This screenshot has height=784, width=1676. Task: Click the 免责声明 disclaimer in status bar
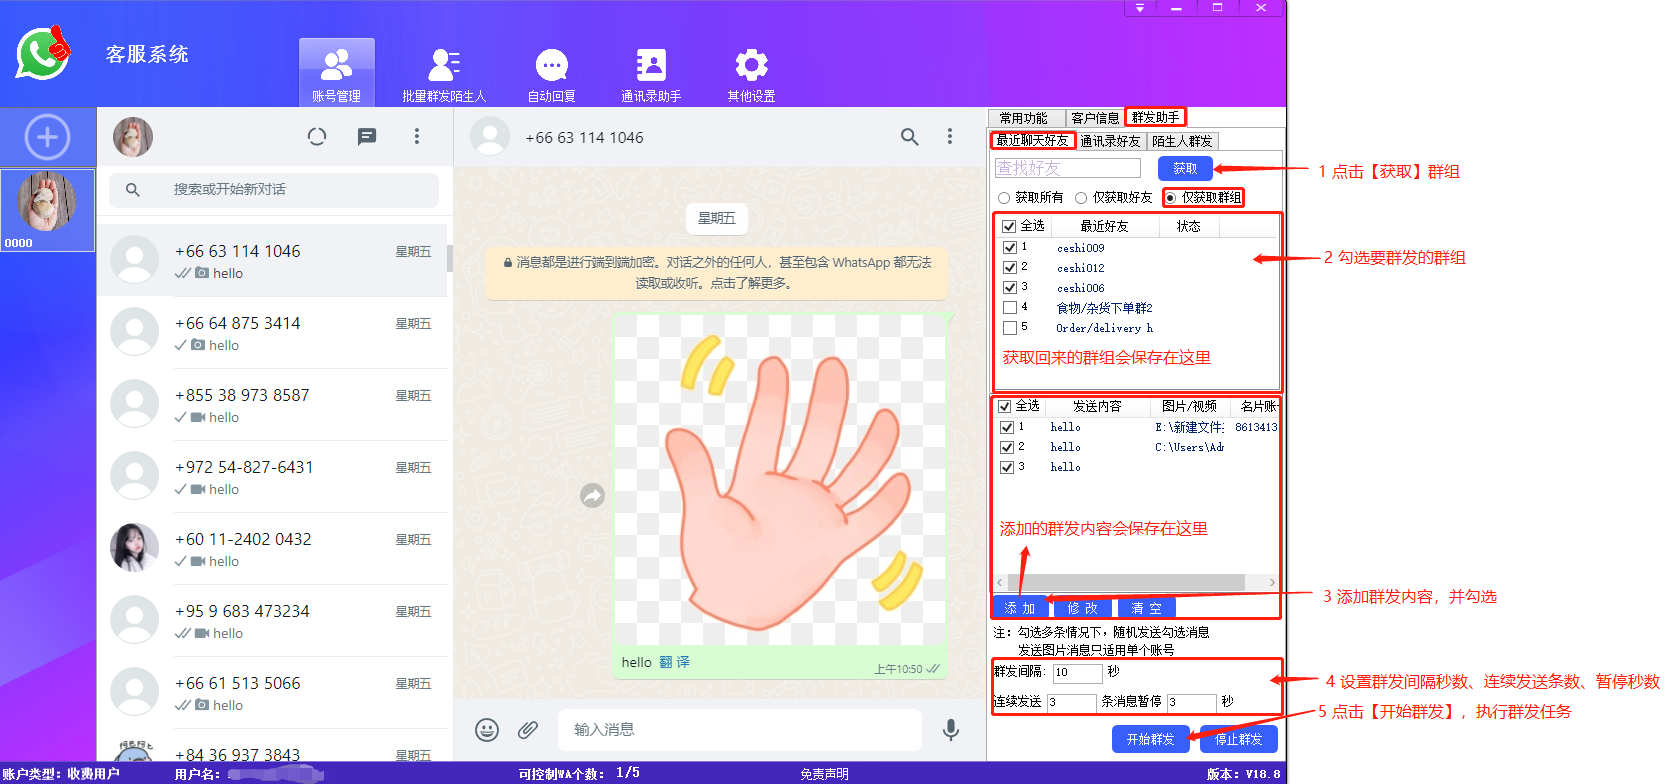pos(824,774)
